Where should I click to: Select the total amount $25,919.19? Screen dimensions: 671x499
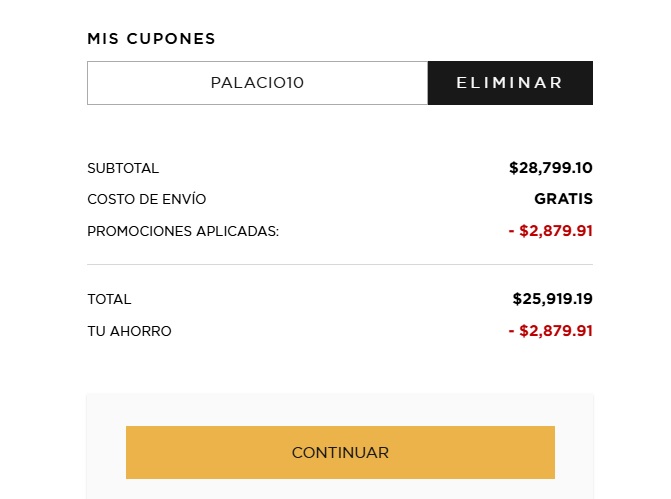tap(552, 299)
